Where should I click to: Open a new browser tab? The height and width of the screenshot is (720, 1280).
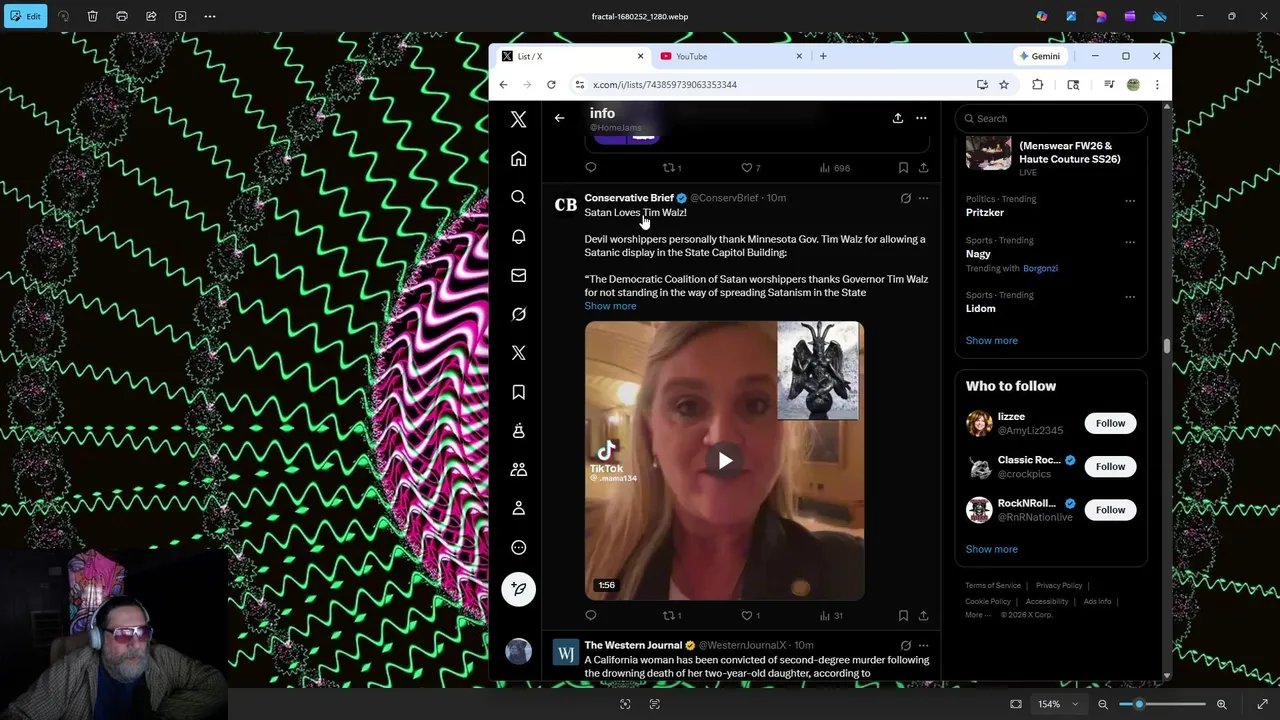[823, 56]
